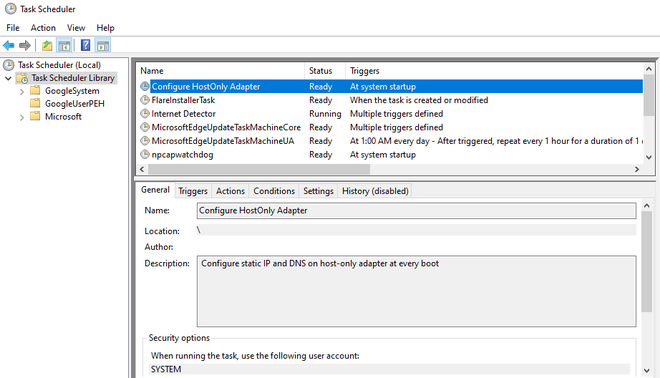
Task: Sort tasks by the Name column header
Action: point(221,71)
